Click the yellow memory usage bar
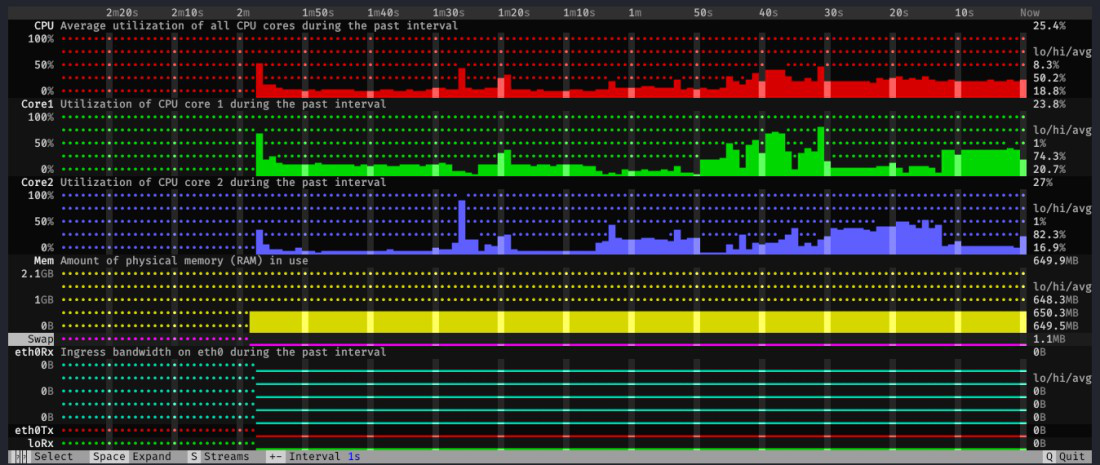 pos(638,322)
